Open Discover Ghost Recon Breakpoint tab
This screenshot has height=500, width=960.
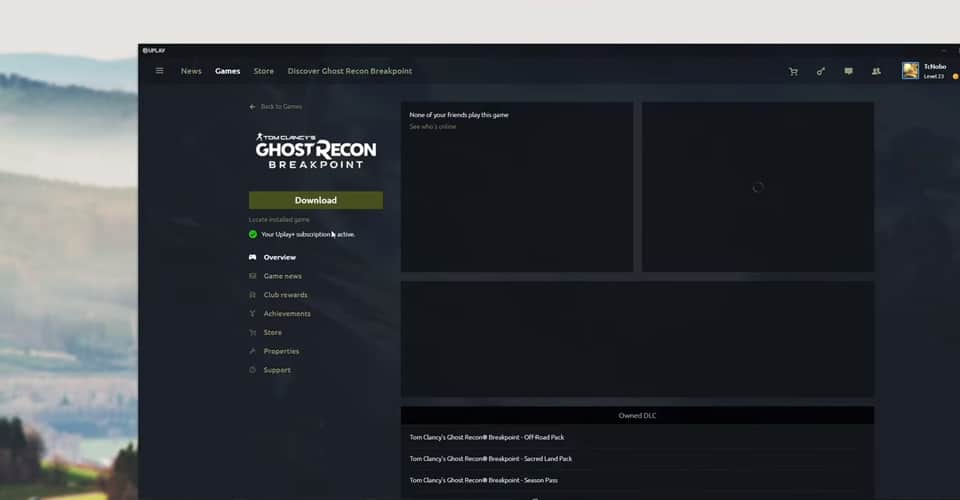pyautogui.click(x=350, y=71)
